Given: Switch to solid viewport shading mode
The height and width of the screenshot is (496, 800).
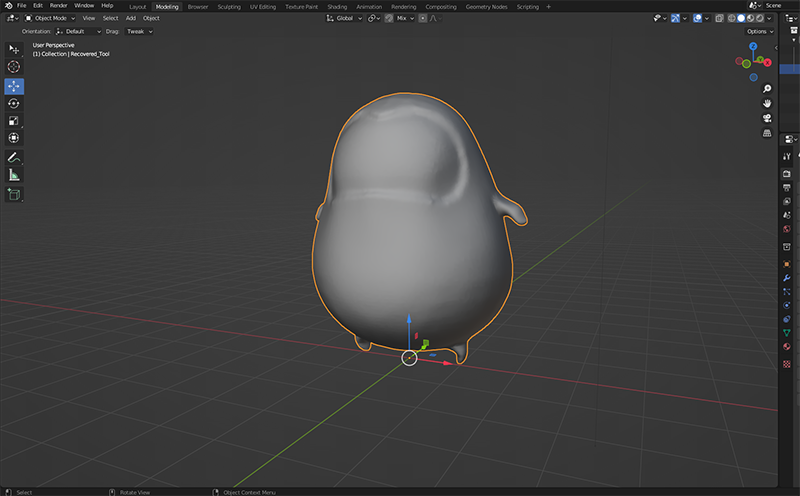Looking at the screenshot, I should click(x=741, y=18).
